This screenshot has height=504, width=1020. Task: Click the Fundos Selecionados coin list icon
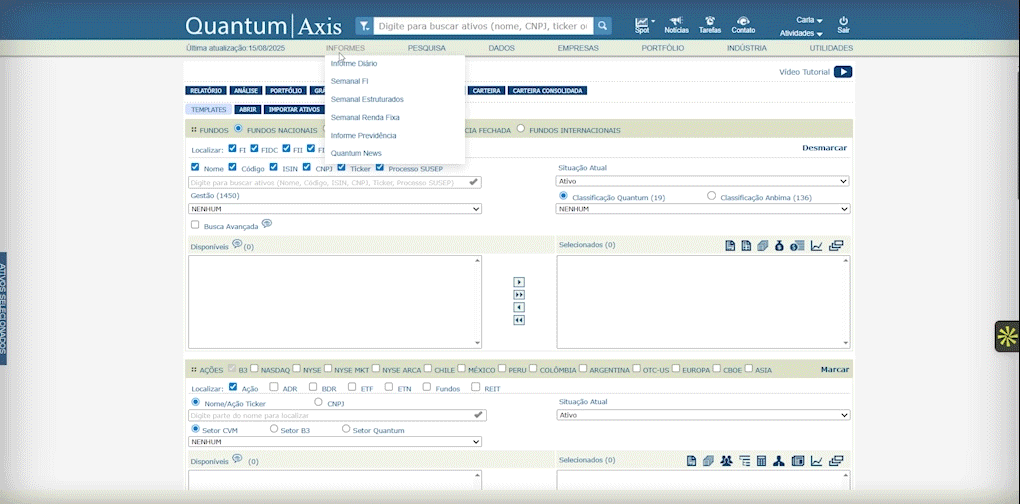798,246
